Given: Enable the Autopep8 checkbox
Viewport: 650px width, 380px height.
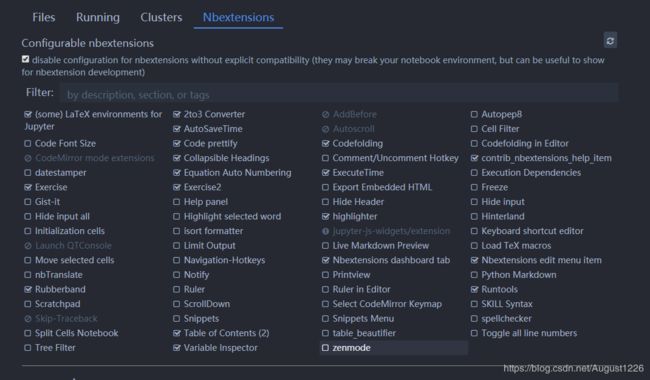Looking at the screenshot, I should (x=474, y=114).
